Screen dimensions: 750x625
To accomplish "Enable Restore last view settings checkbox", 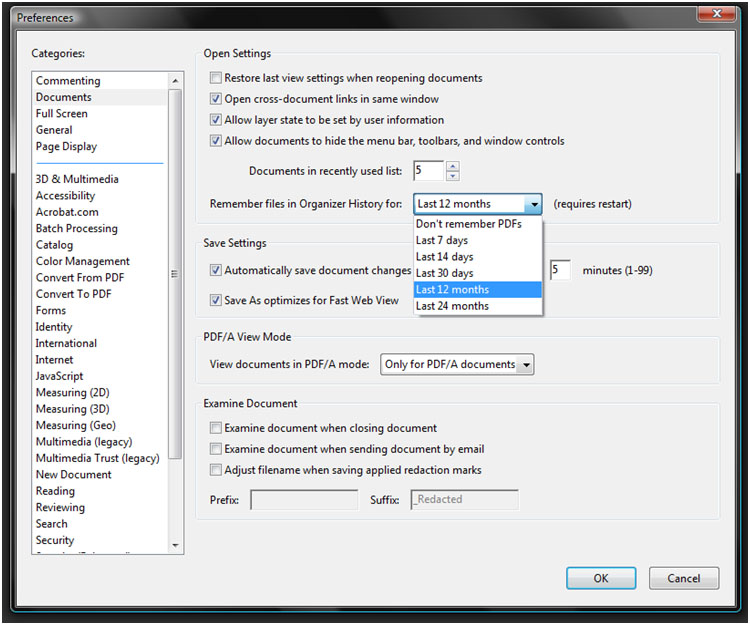I will pyautogui.click(x=216, y=77).
